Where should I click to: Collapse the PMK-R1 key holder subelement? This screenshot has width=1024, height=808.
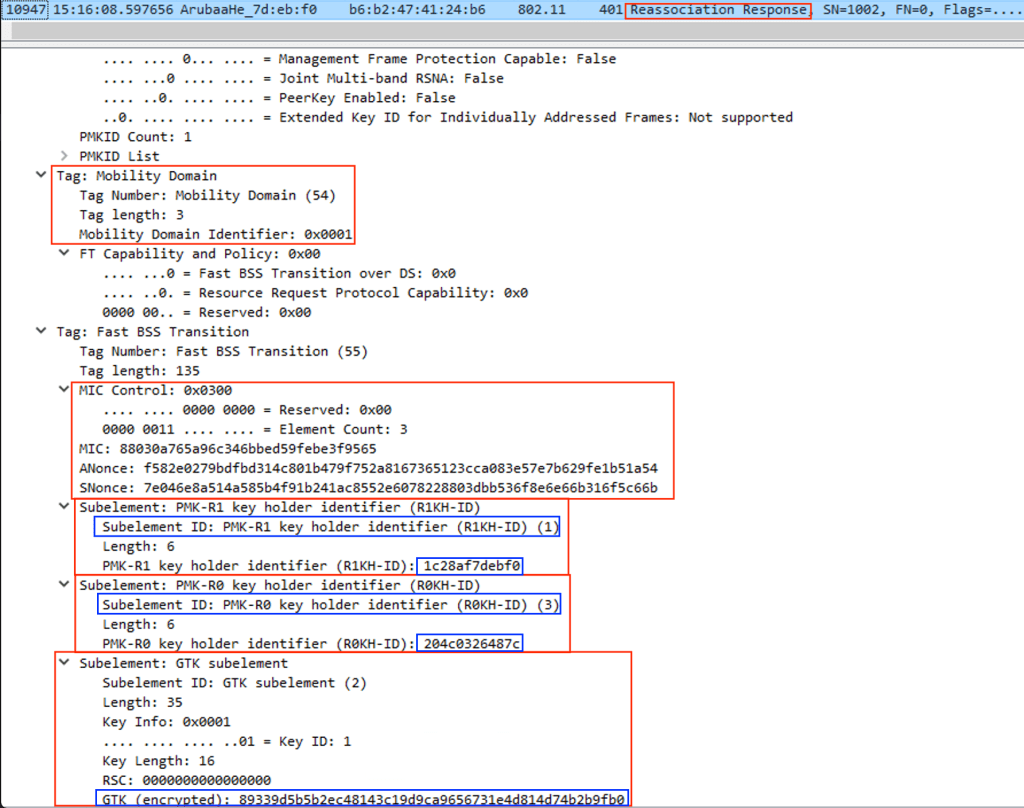65,507
